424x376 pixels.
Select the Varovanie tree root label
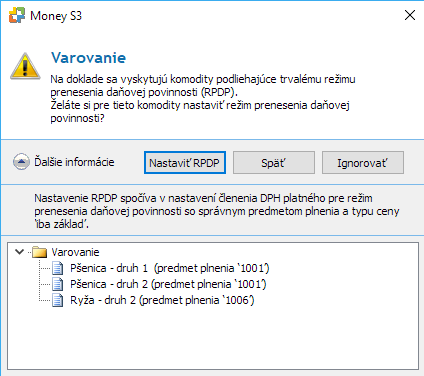pyautogui.click(x=75, y=252)
